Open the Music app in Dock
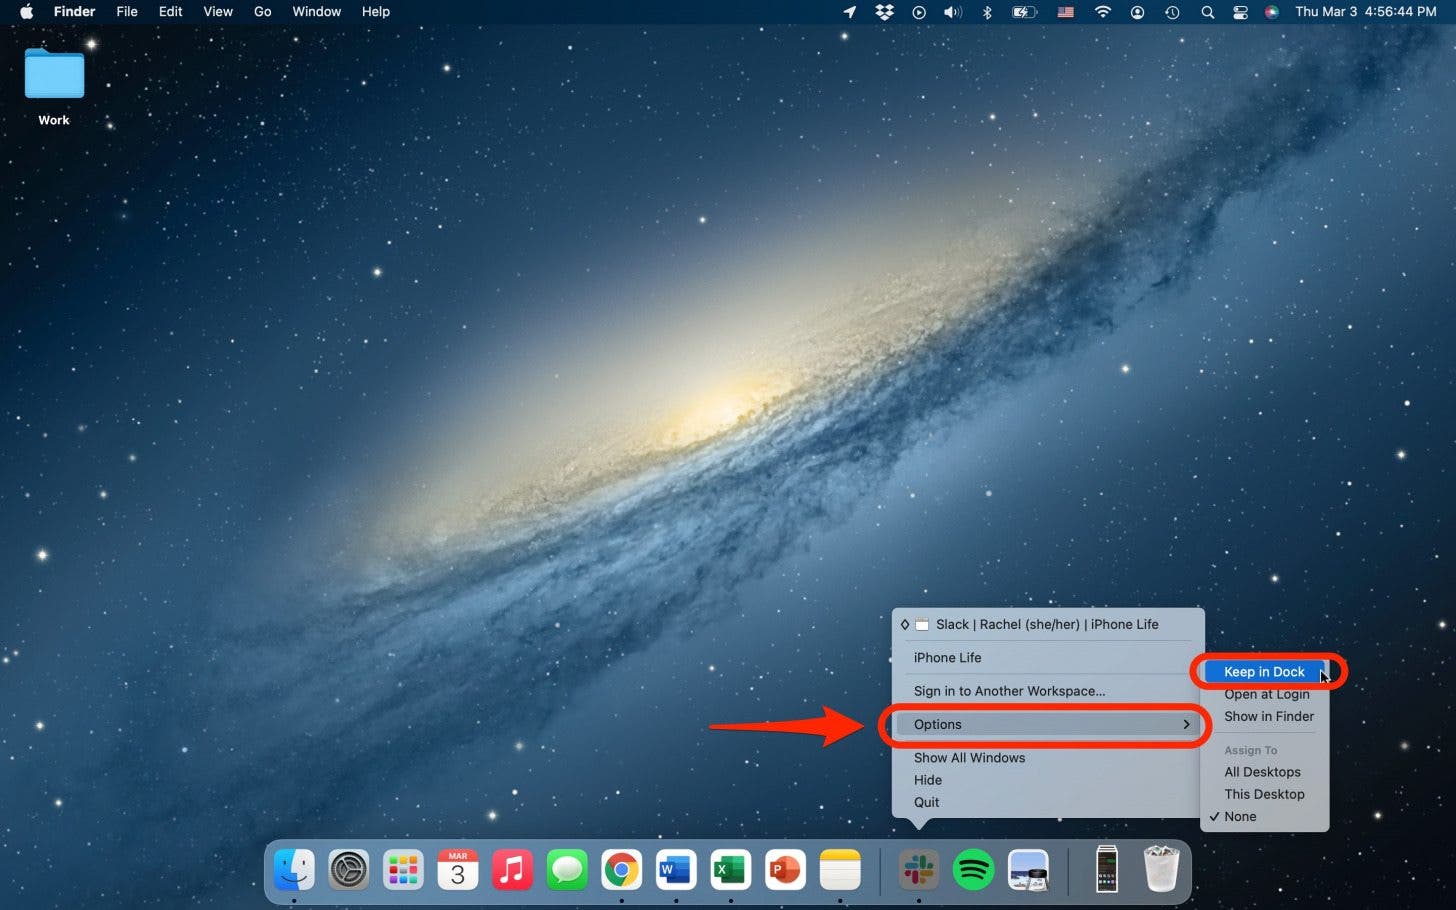Image resolution: width=1456 pixels, height=910 pixels. [x=512, y=870]
